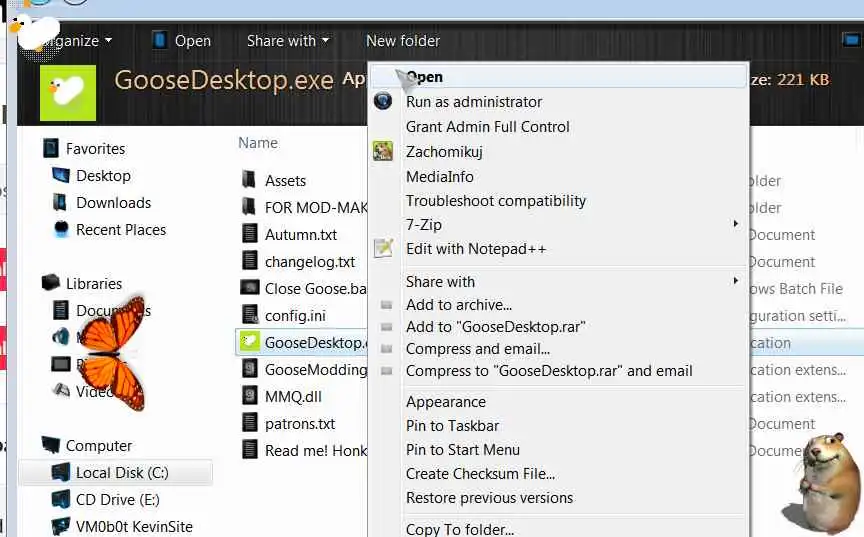Image resolution: width=864 pixels, height=537 pixels.
Task: Click the Assets folder icon
Action: tap(249, 180)
